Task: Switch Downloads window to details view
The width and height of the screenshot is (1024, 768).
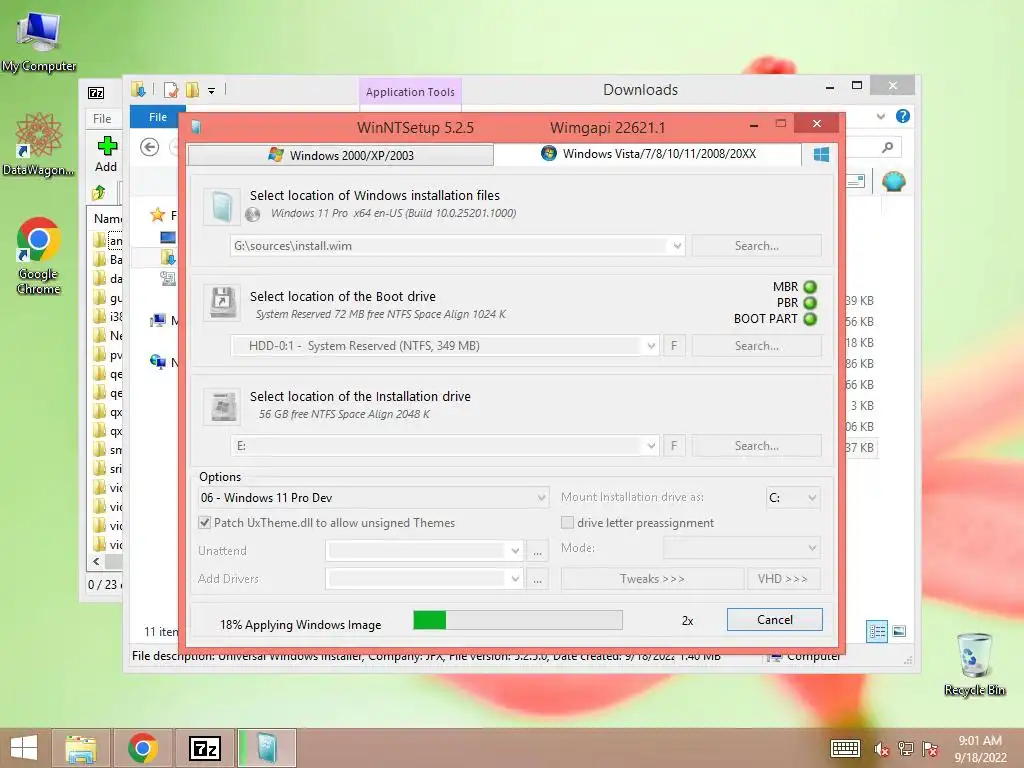Action: tap(877, 632)
